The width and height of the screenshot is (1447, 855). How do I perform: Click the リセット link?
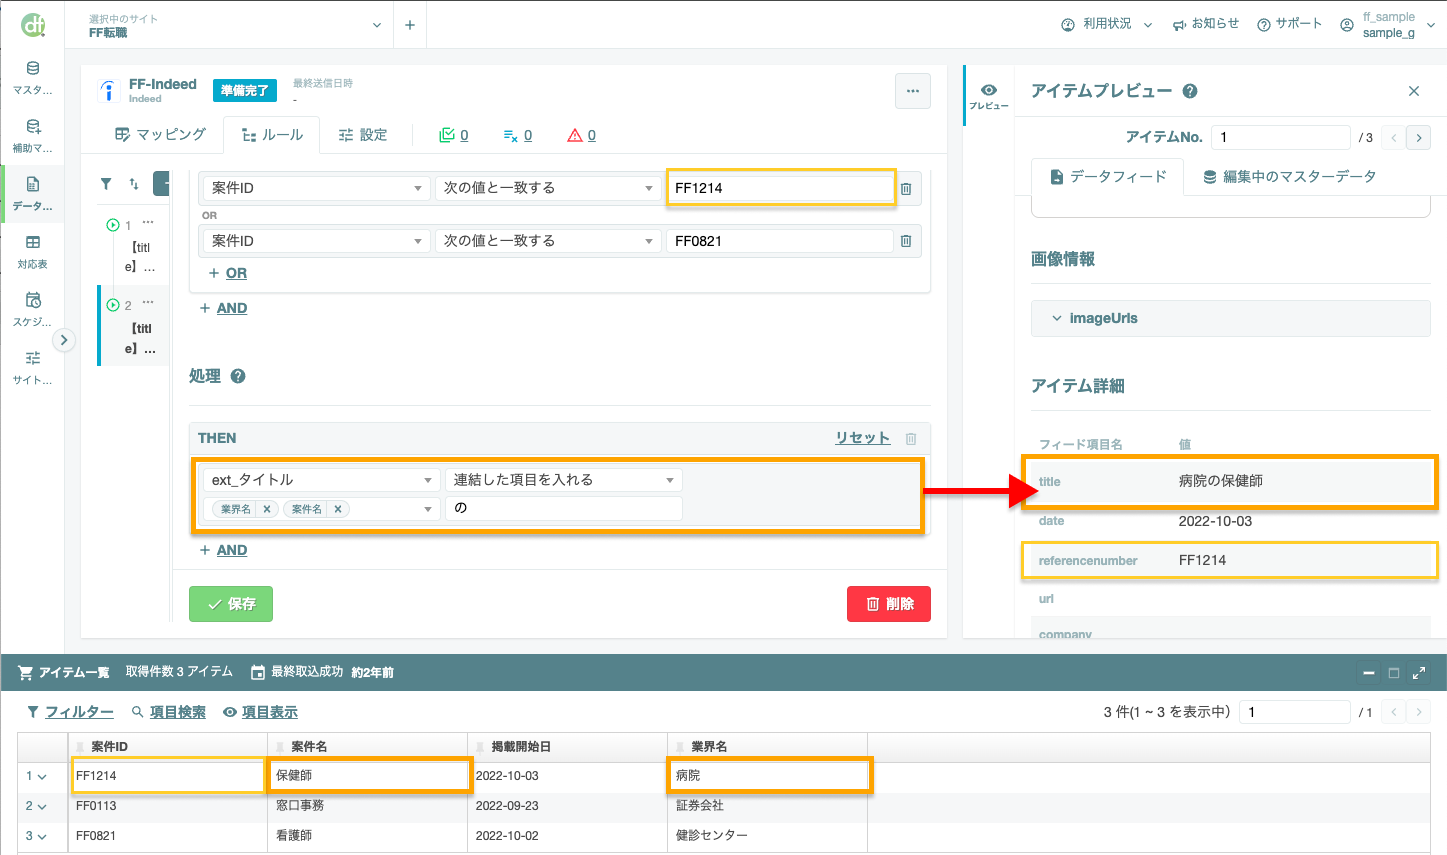(x=863, y=438)
